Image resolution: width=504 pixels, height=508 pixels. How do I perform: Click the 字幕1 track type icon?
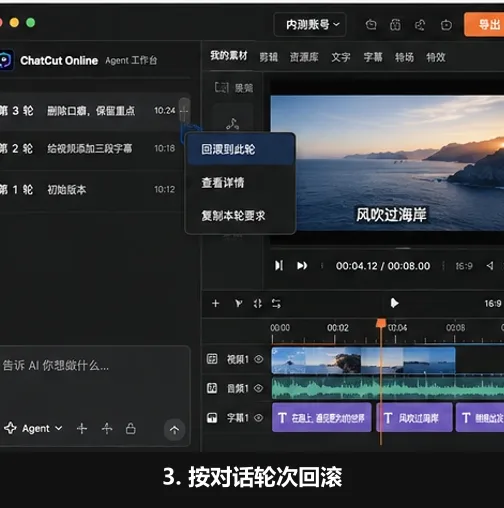point(212,418)
